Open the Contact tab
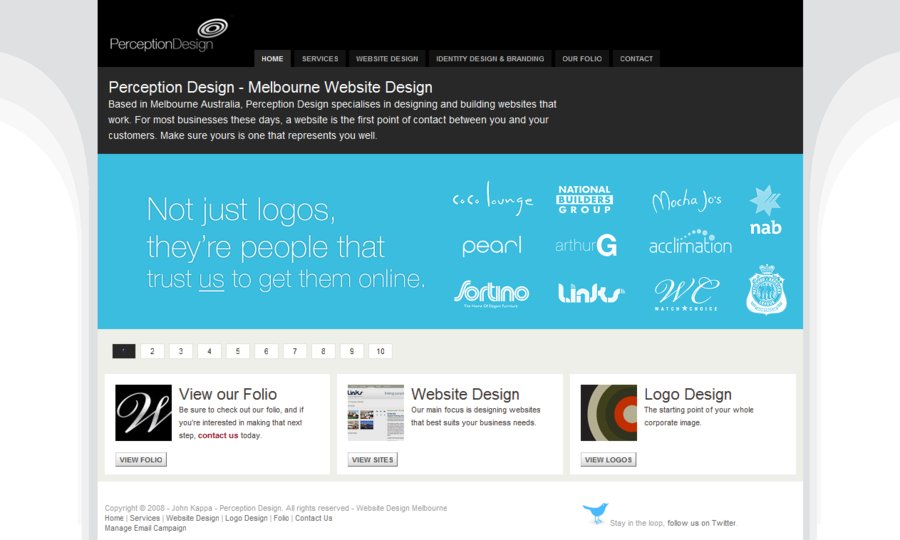 point(636,59)
